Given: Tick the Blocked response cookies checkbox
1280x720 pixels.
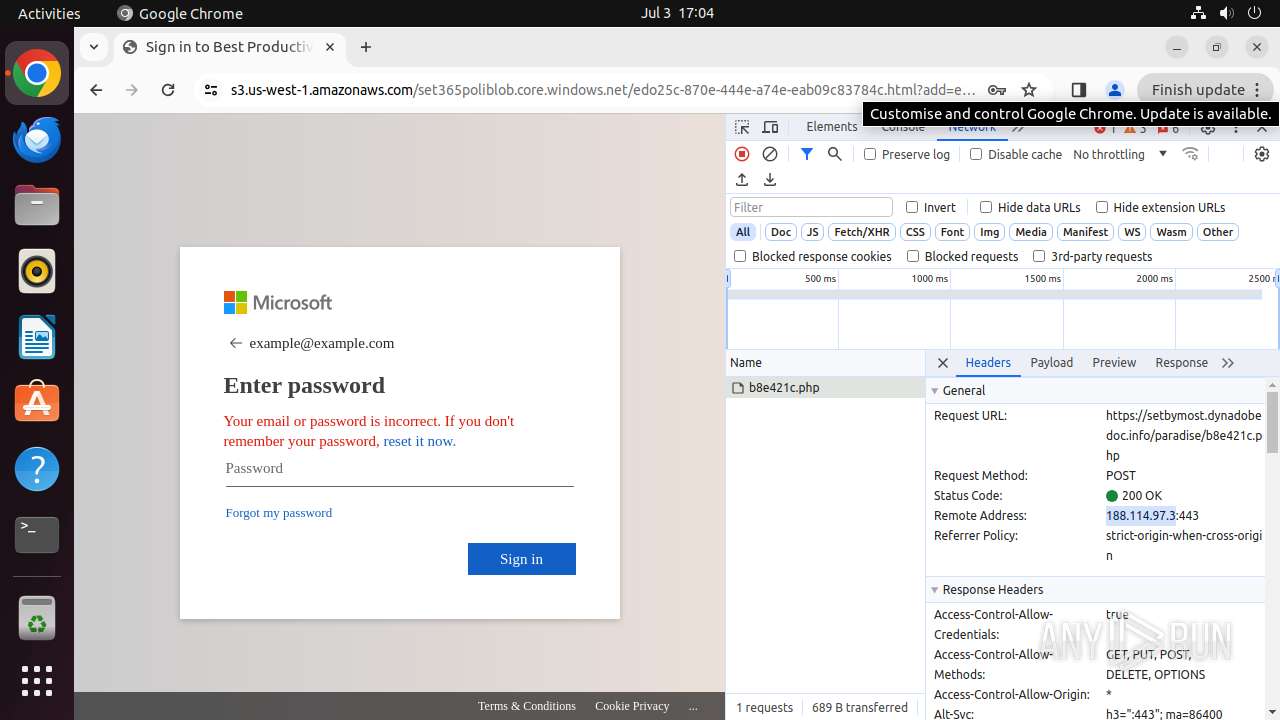Looking at the screenshot, I should pyautogui.click(x=740, y=256).
